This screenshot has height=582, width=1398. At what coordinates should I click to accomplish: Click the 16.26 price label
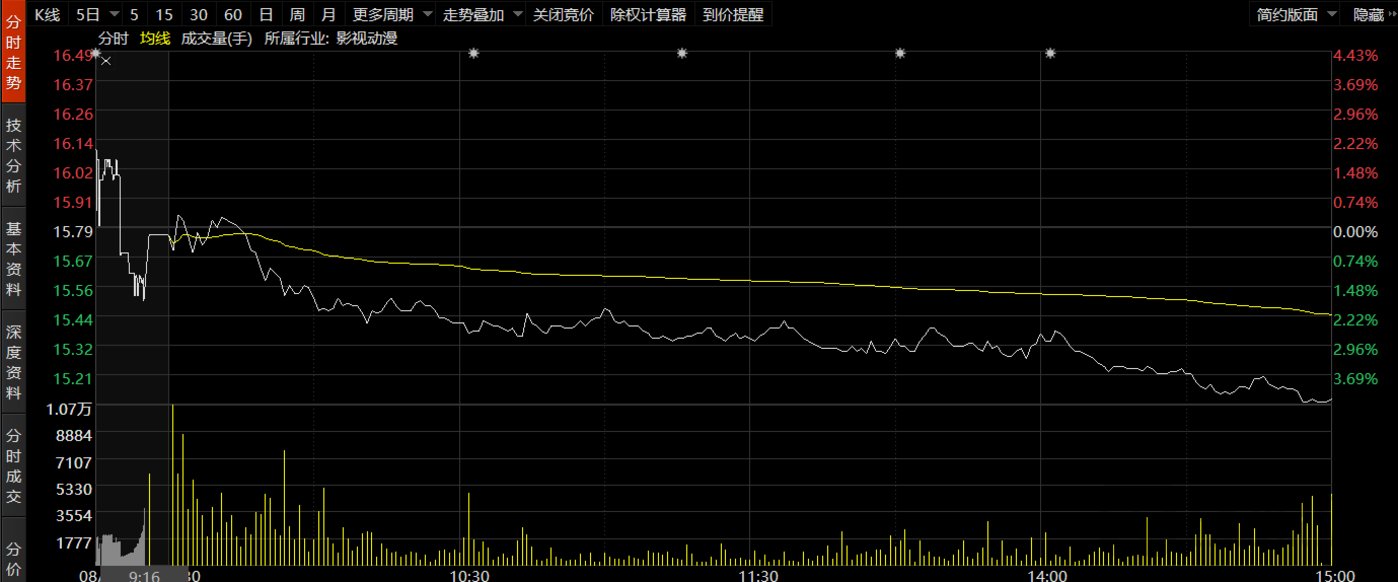73,114
